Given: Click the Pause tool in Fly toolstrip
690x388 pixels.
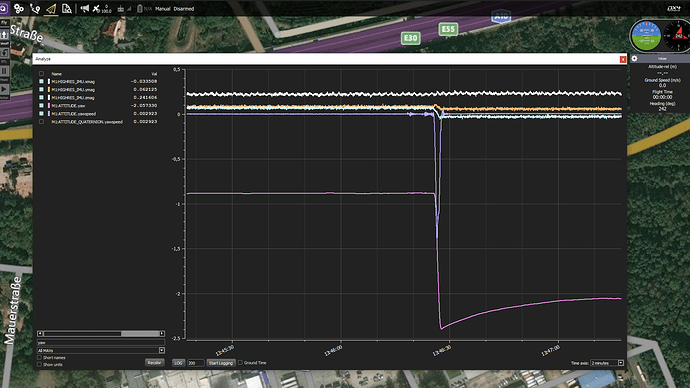Looking at the screenshot, I should [x=4, y=73].
